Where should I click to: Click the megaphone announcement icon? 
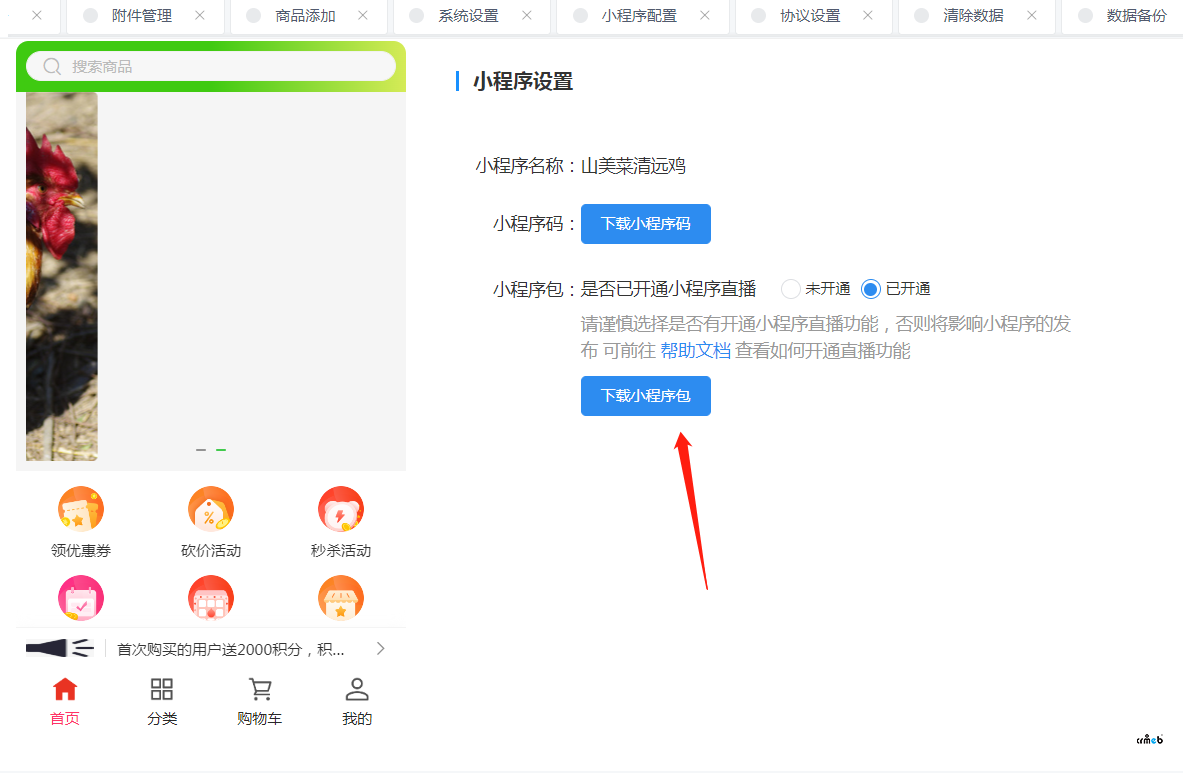click(x=58, y=647)
